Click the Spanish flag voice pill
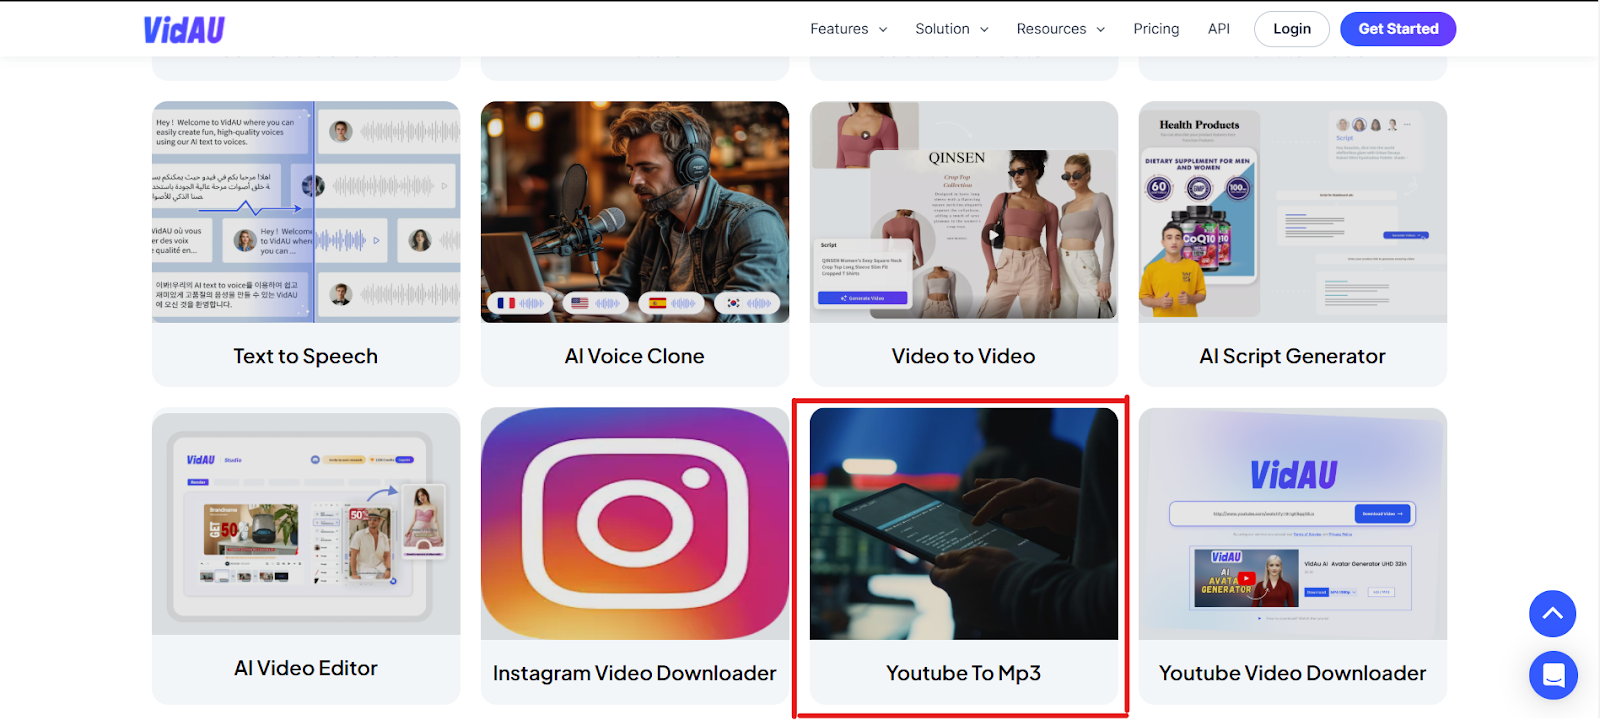 [x=671, y=303]
